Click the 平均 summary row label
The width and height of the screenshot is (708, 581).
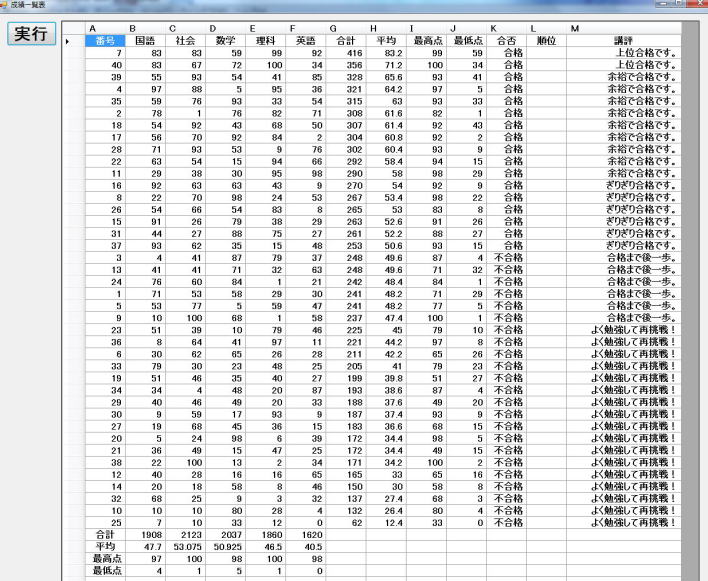pyautogui.click(x=105, y=547)
